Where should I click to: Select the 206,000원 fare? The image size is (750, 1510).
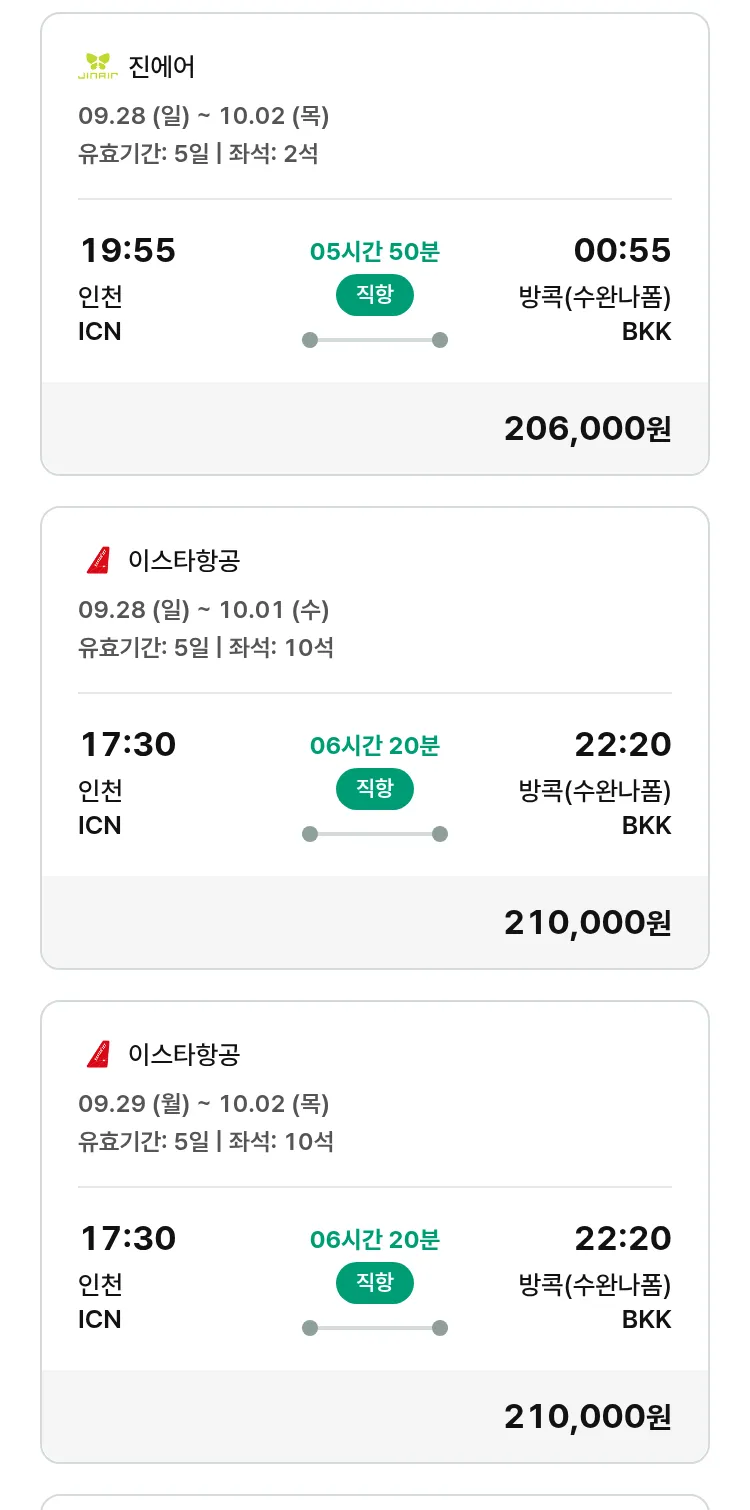click(x=587, y=428)
